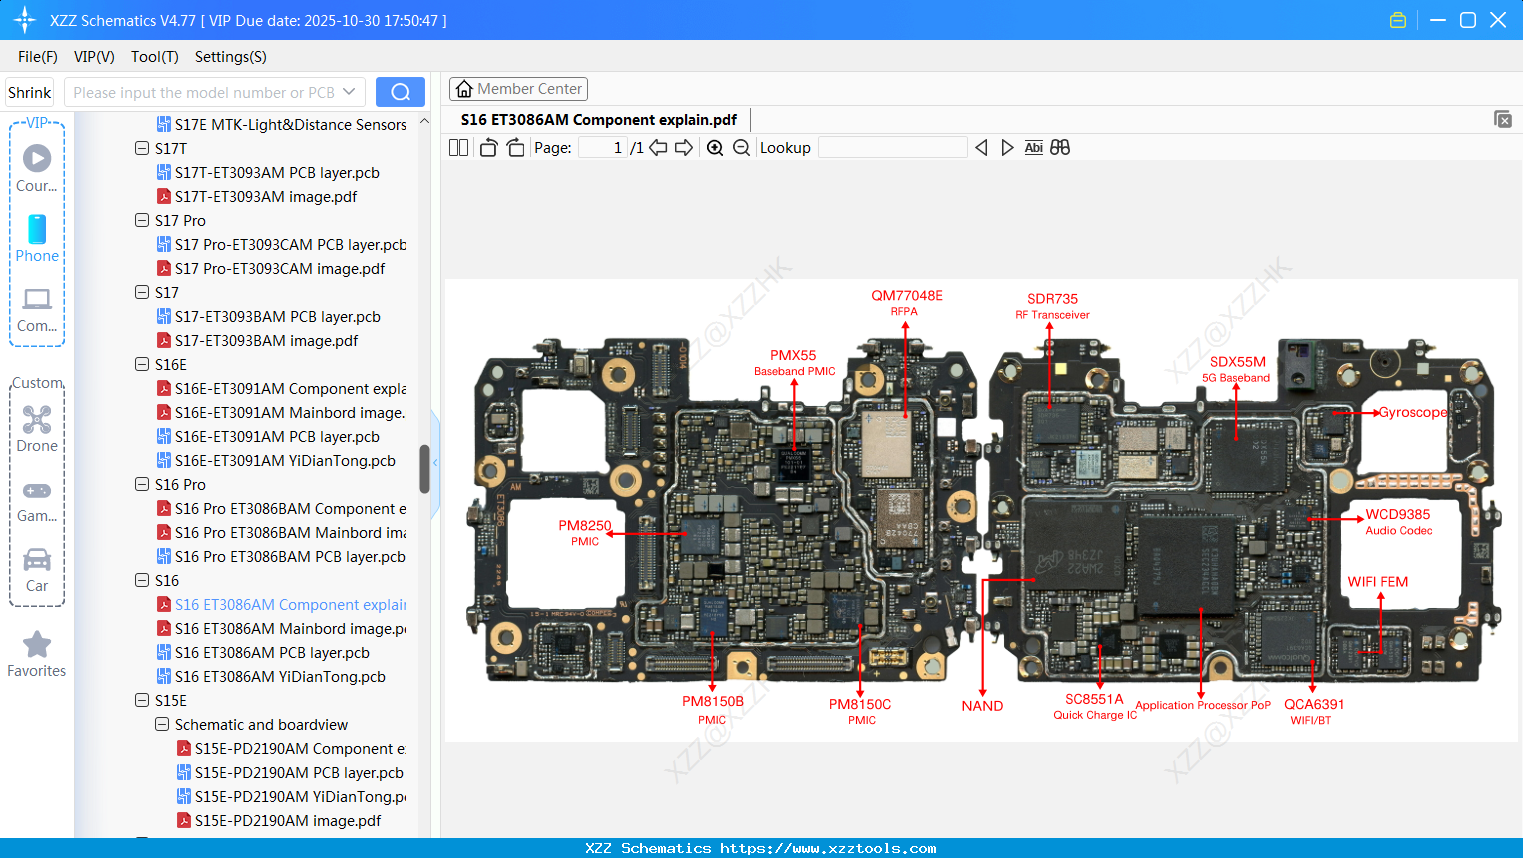Collapse the S15E model group
Screen dimensions: 1523x858
141,700
